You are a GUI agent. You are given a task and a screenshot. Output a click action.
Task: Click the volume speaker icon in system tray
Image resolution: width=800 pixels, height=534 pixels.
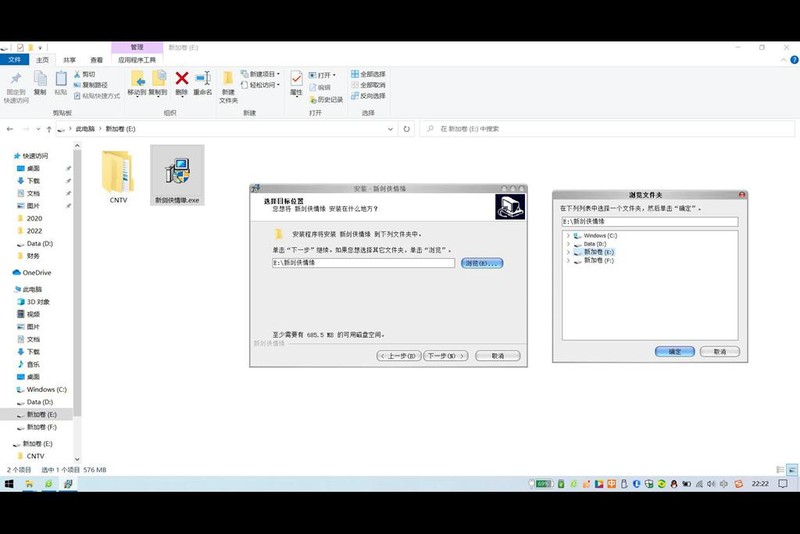(711, 484)
